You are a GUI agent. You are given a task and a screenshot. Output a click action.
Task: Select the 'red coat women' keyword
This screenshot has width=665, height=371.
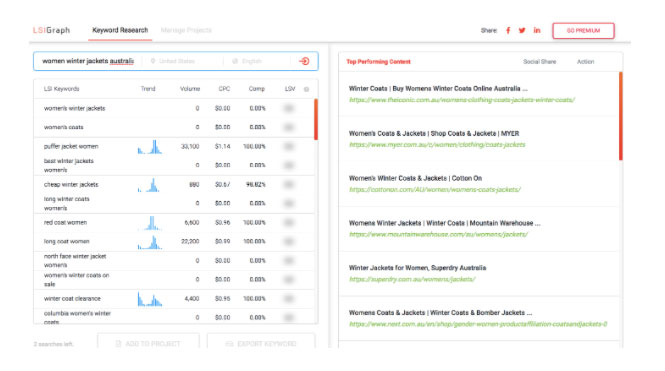pos(65,223)
